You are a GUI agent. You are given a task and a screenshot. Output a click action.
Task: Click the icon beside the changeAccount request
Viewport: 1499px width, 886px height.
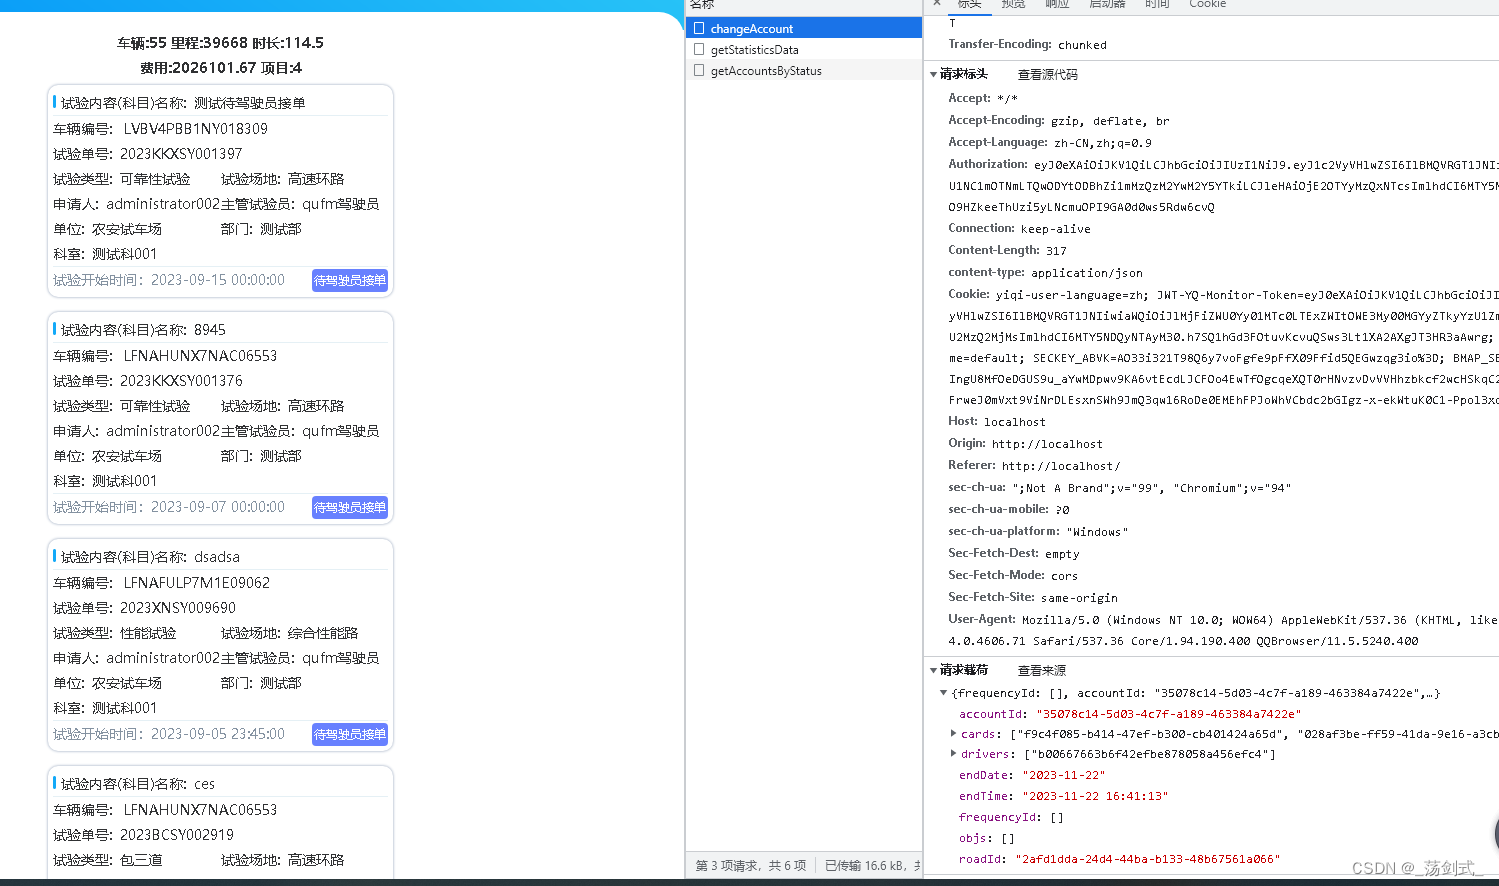(x=699, y=29)
